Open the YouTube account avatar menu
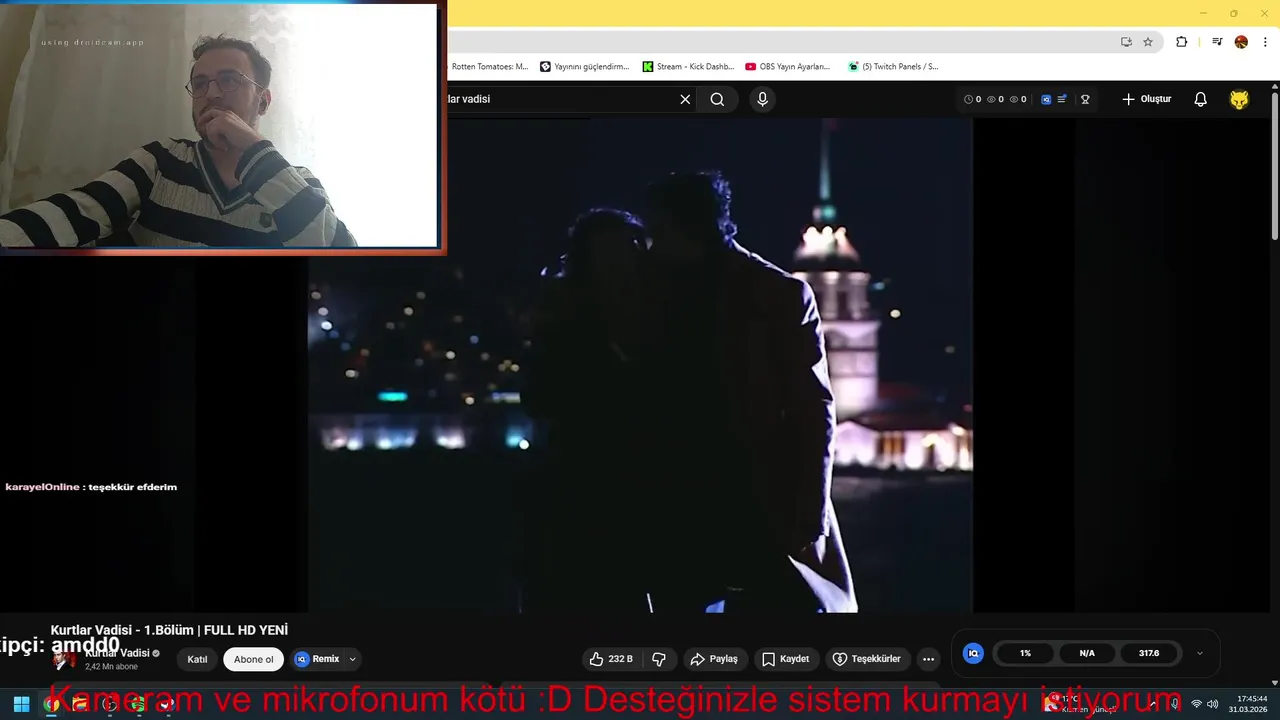1280x720 pixels. pyautogui.click(x=1239, y=99)
